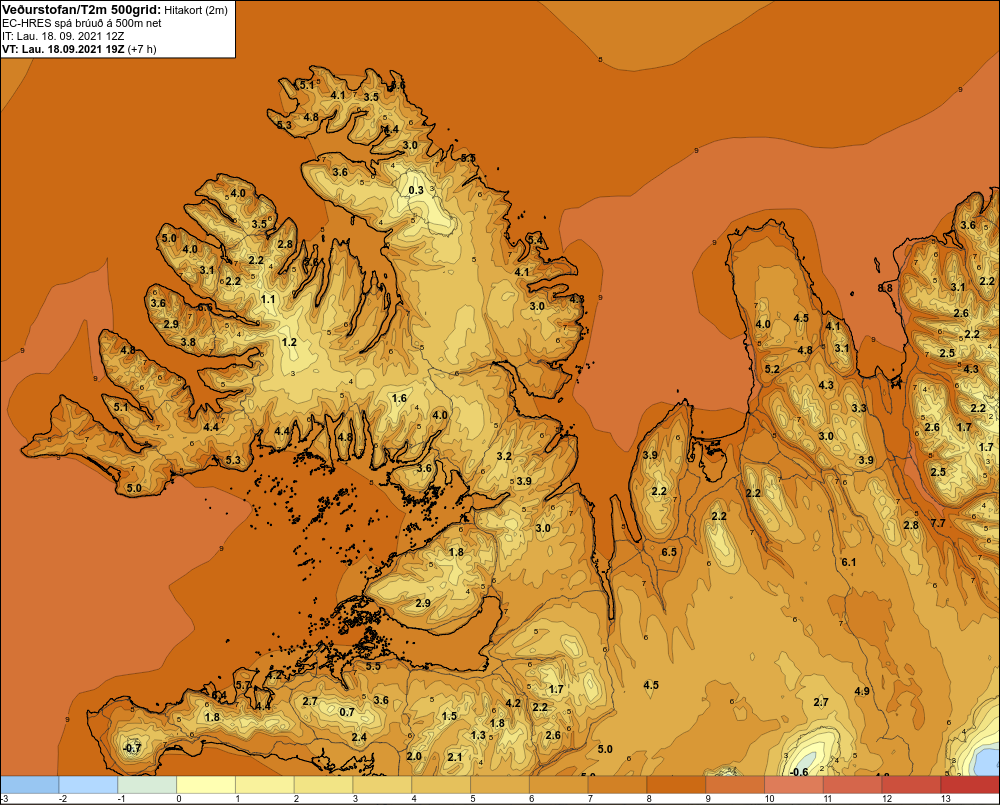Click the 3.3 temperature value
The width and height of the screenshot is (1000, 805).
coord(859,408)
